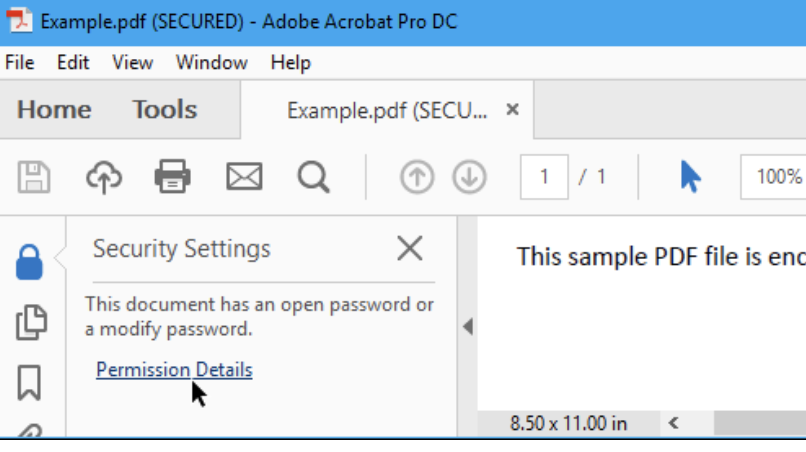Switch to the Tools tab
This screenshot has height=452, width=806.
[x=164, y=110]
